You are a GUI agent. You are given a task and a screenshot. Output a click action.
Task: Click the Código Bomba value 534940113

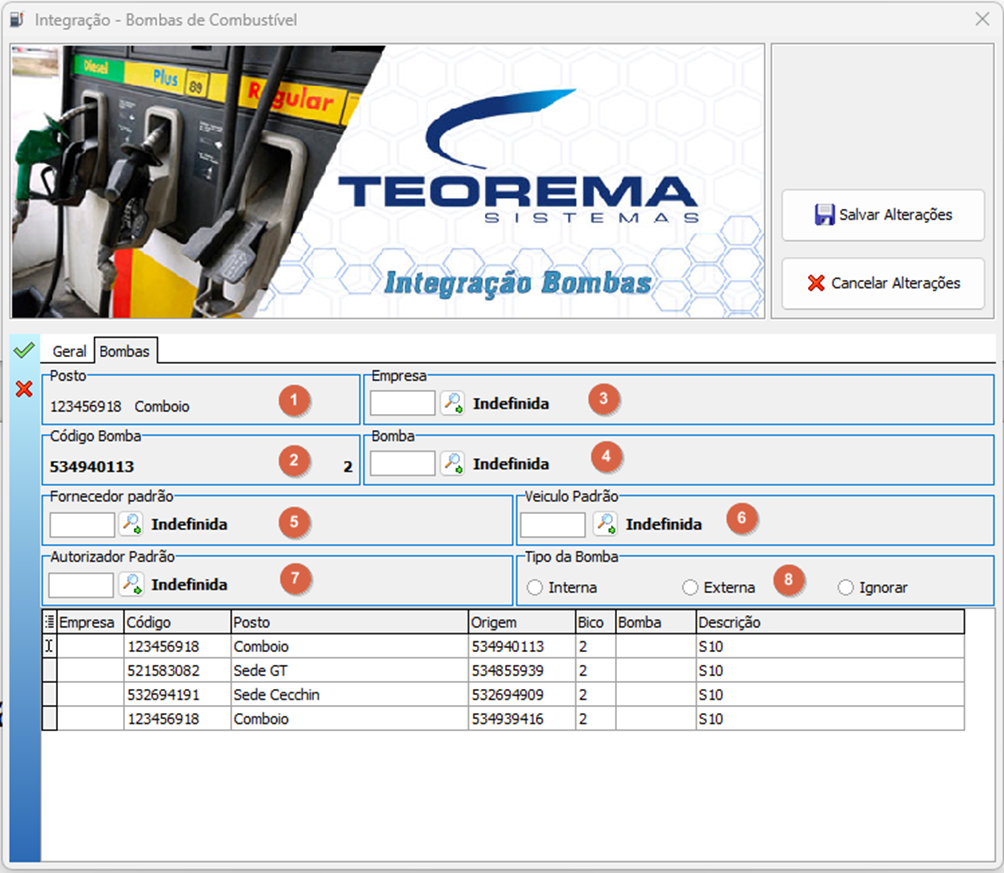(92, 466)
